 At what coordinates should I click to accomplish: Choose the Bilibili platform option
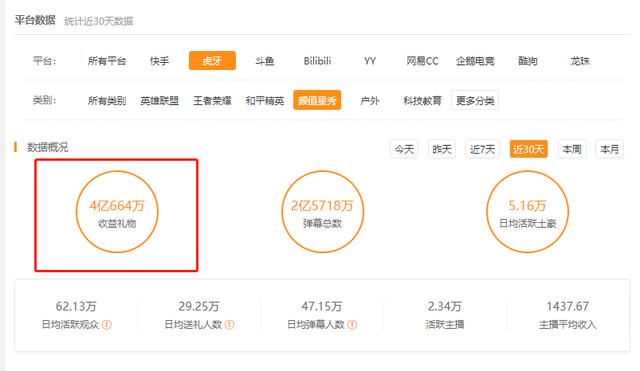(317, 61)
